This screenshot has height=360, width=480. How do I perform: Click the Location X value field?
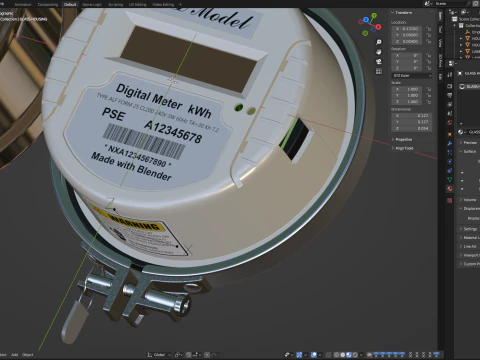pos(408,29)
